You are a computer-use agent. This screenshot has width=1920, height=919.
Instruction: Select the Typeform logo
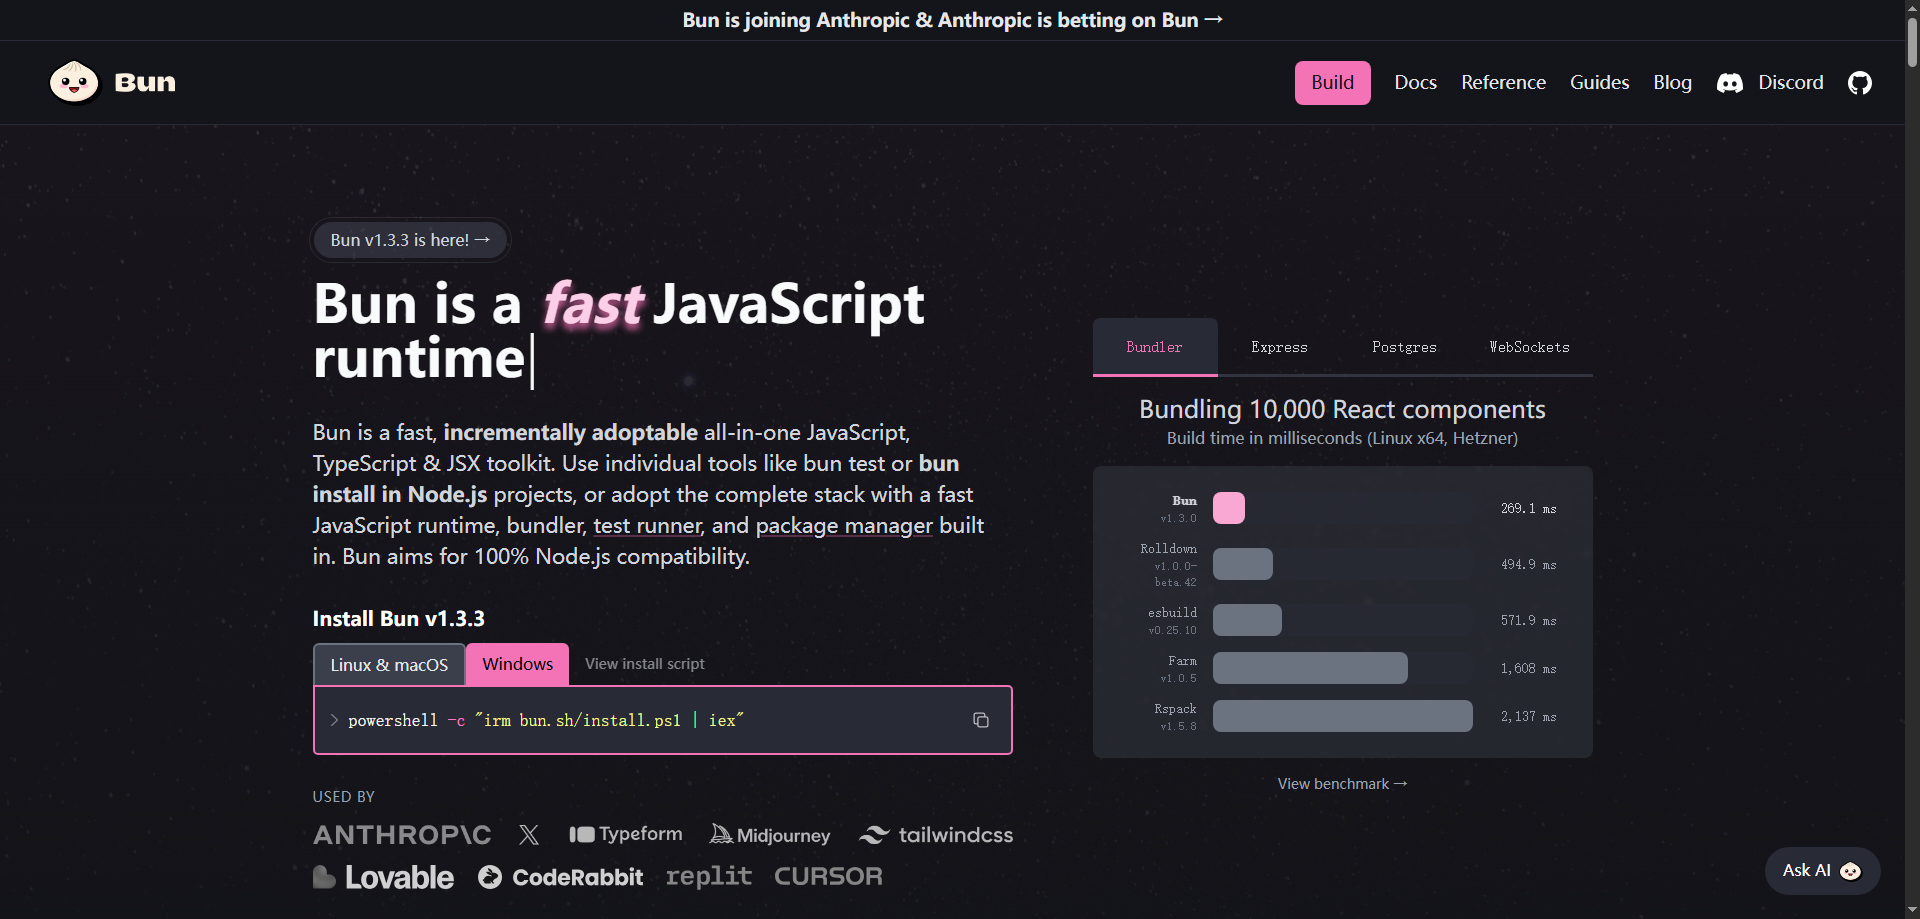click(625, 833)
